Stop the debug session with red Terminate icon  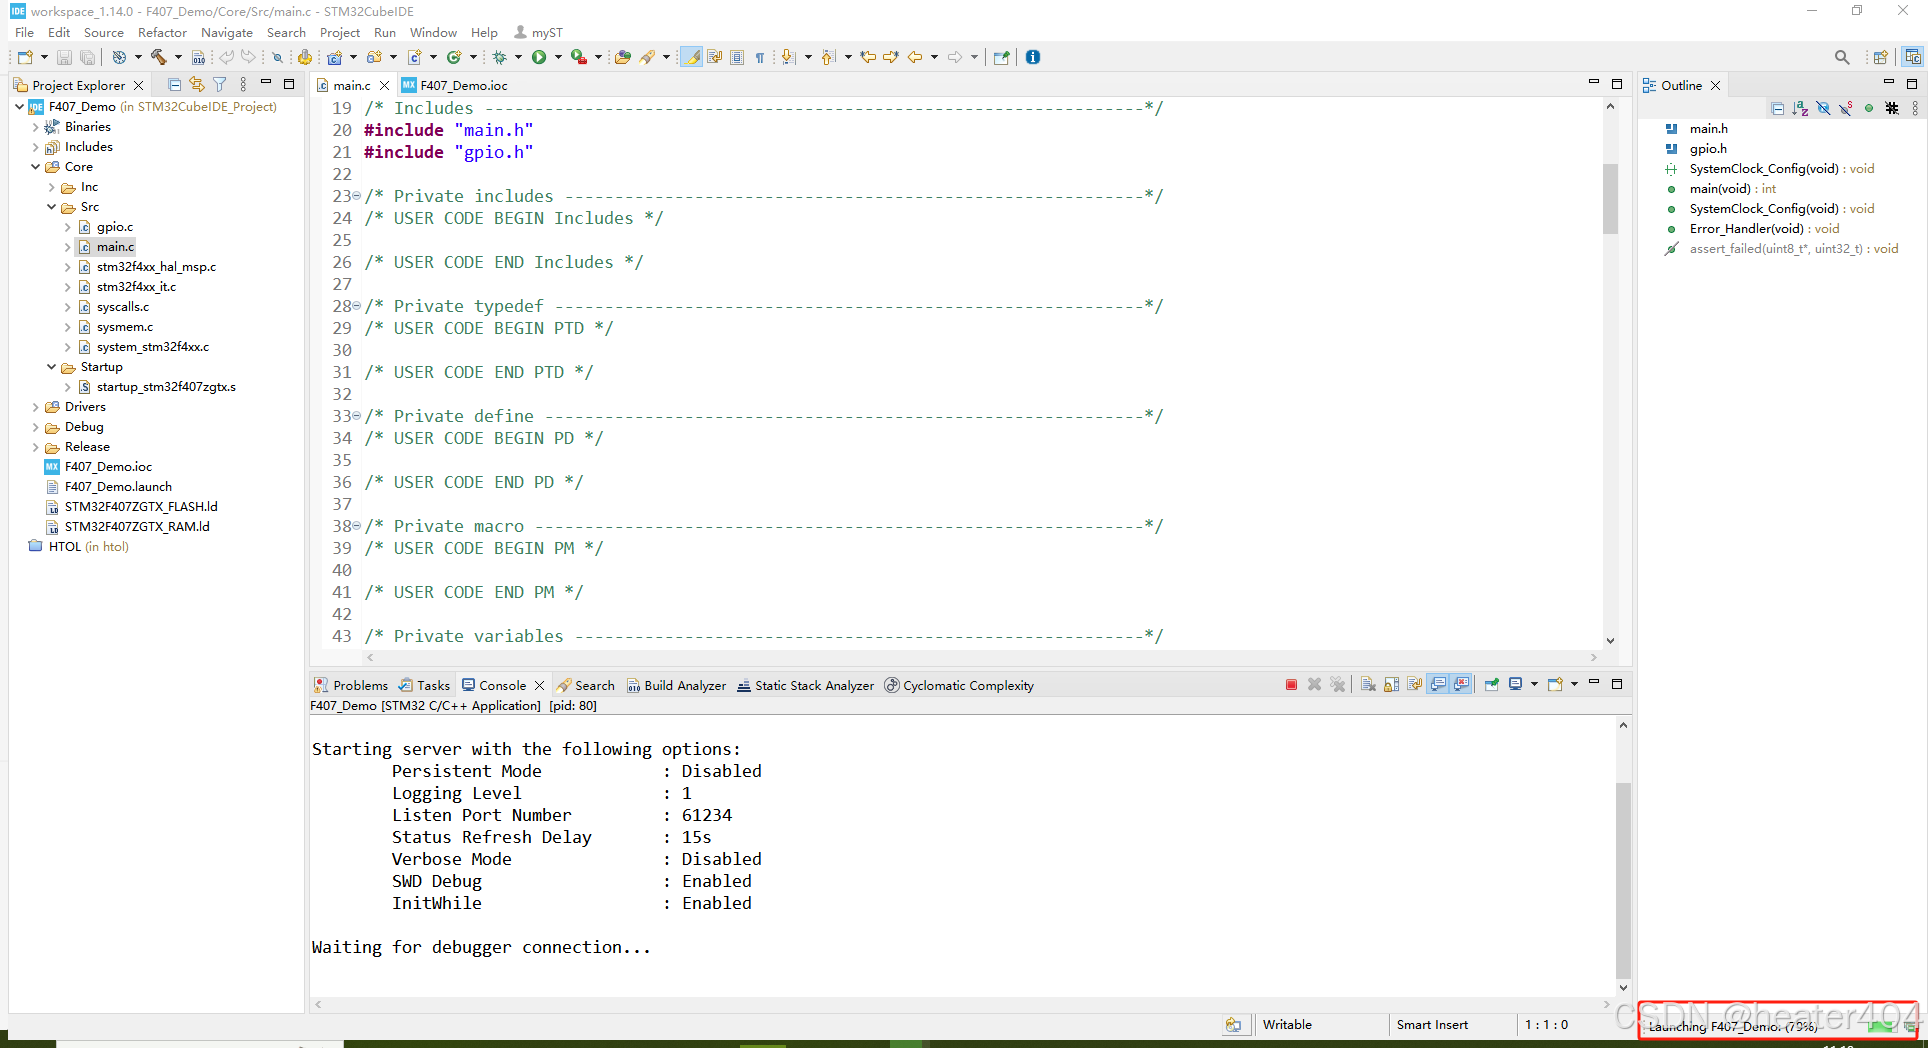1291,684
